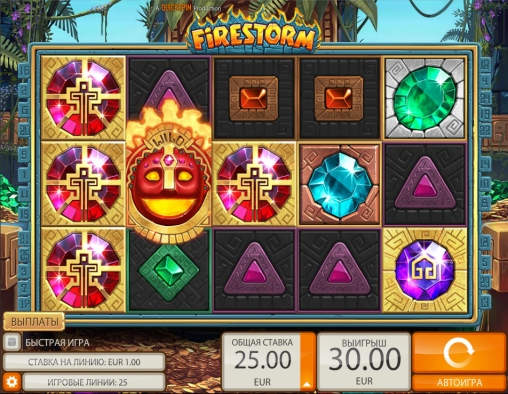Select payline marker 12 on right edge
Viewport: 508px width, 394px height.
pyautogui.click(x=485, y=62)
